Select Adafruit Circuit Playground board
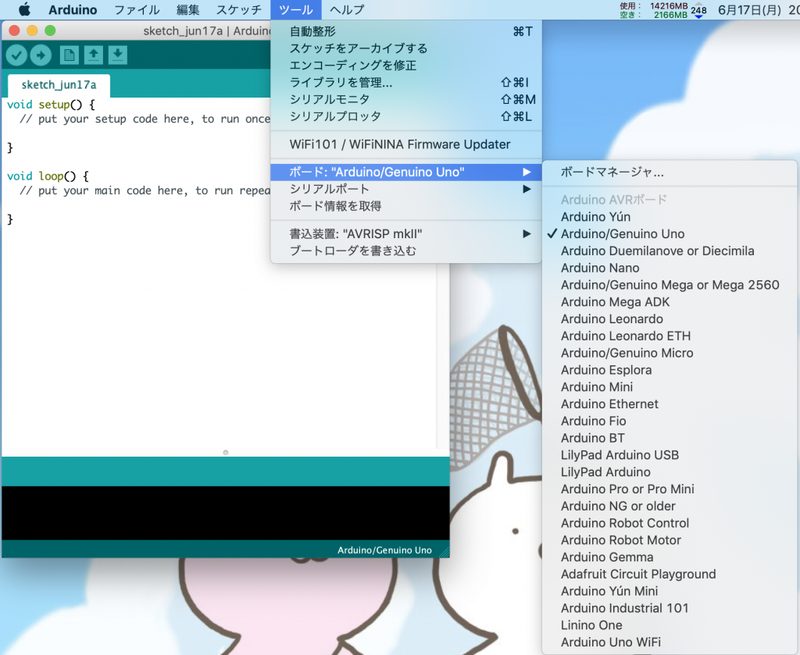 tap(669, 574)
